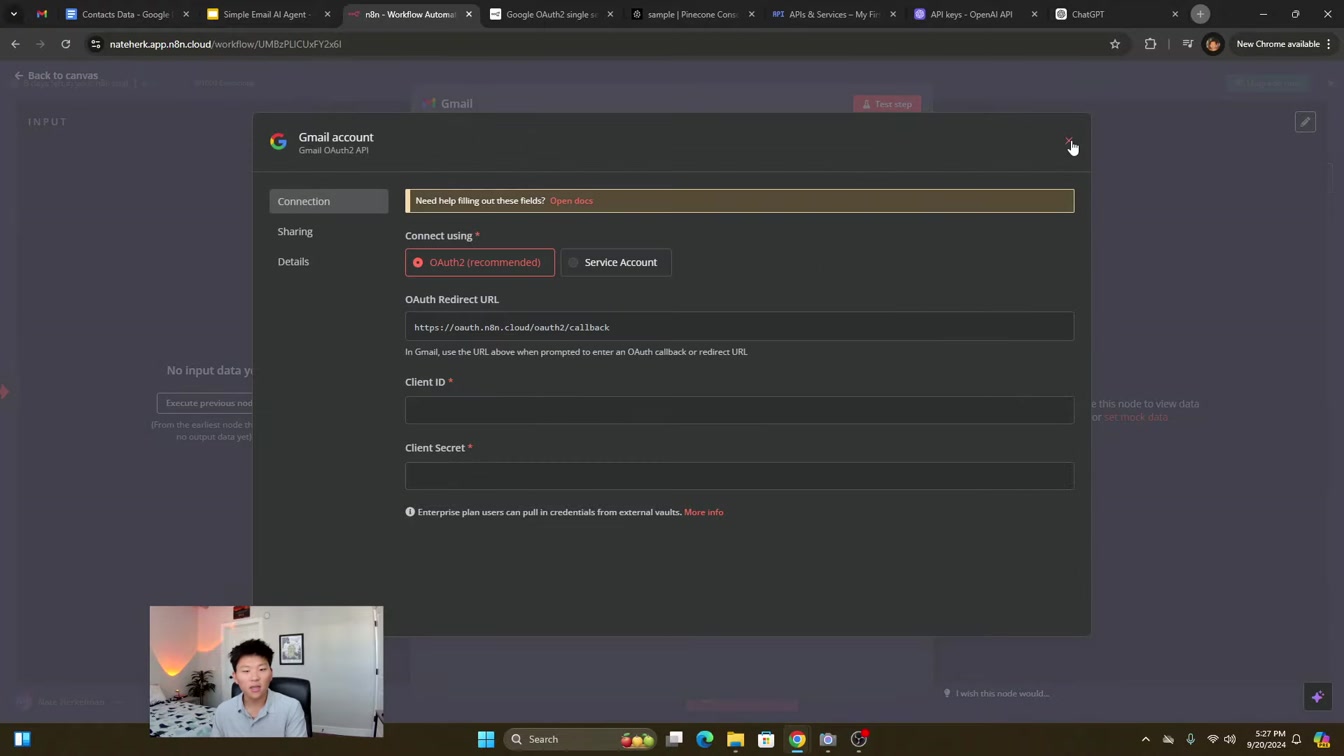Click the OAuth Redirect URL field
The image size is (1344, 756).
[739, 327]
